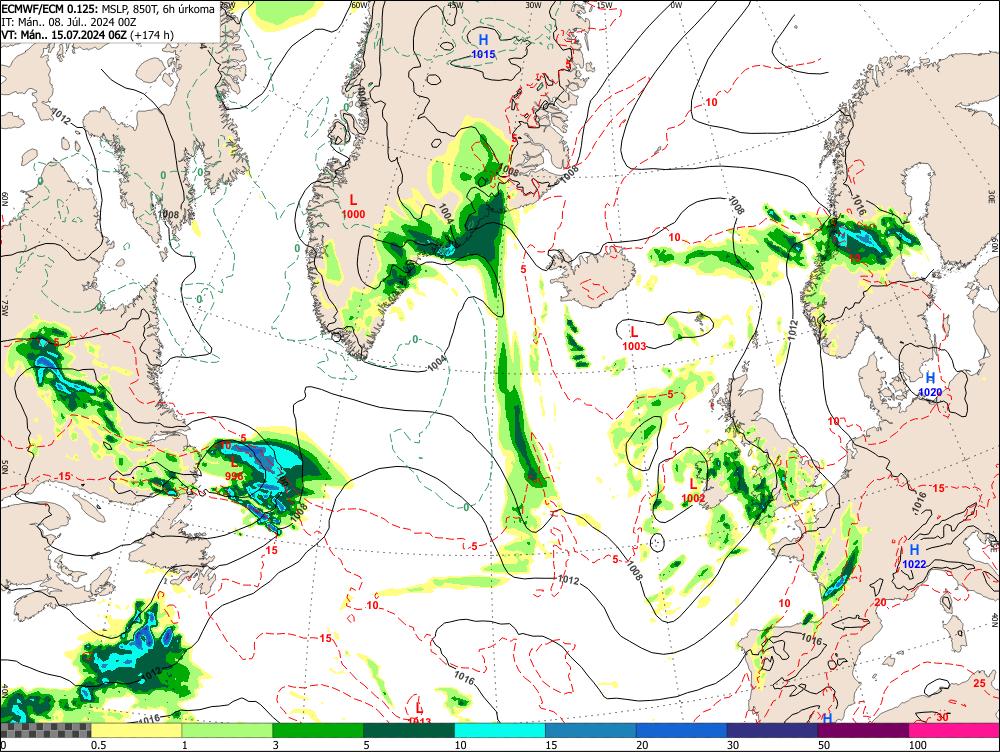
Task: Click the 1012 isobar label in the mid-Atlantic
Action: pos(569,580)
